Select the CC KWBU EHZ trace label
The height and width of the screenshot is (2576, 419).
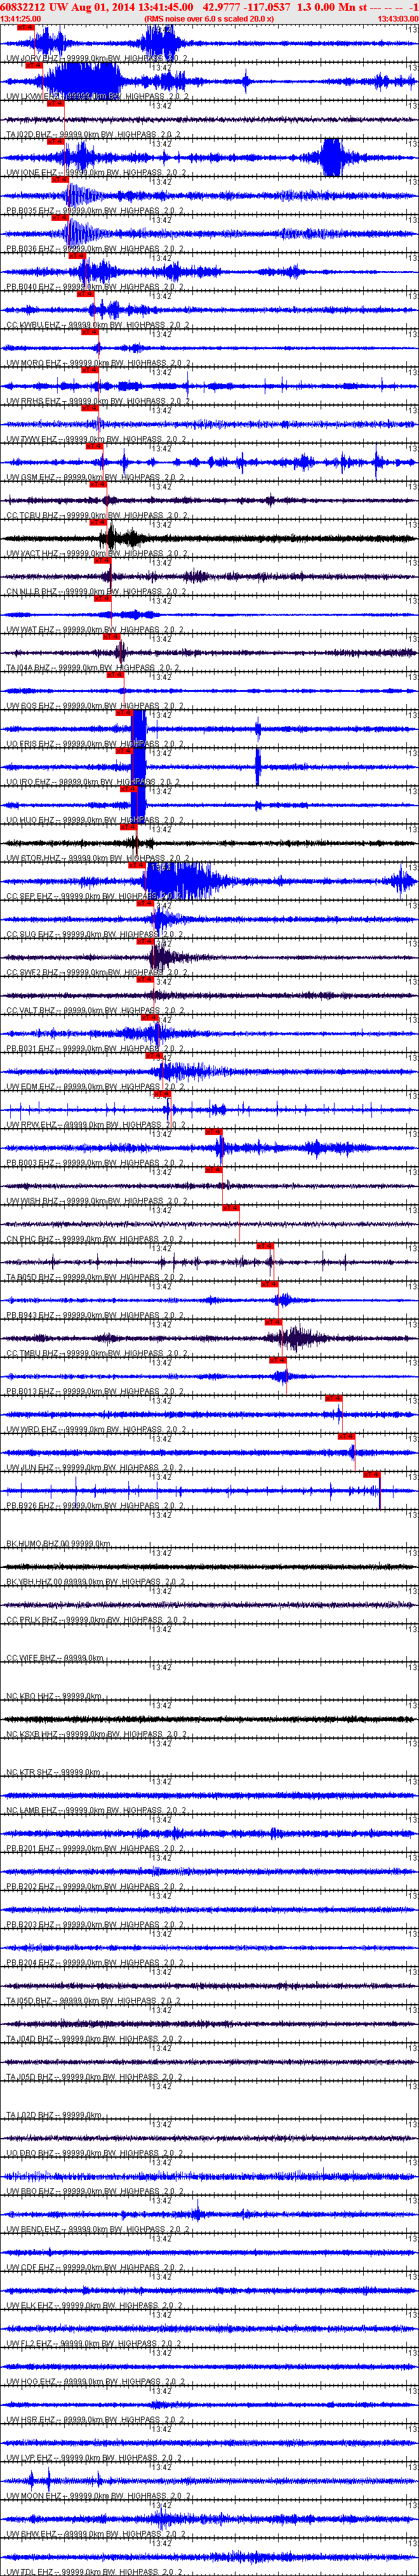98,325
